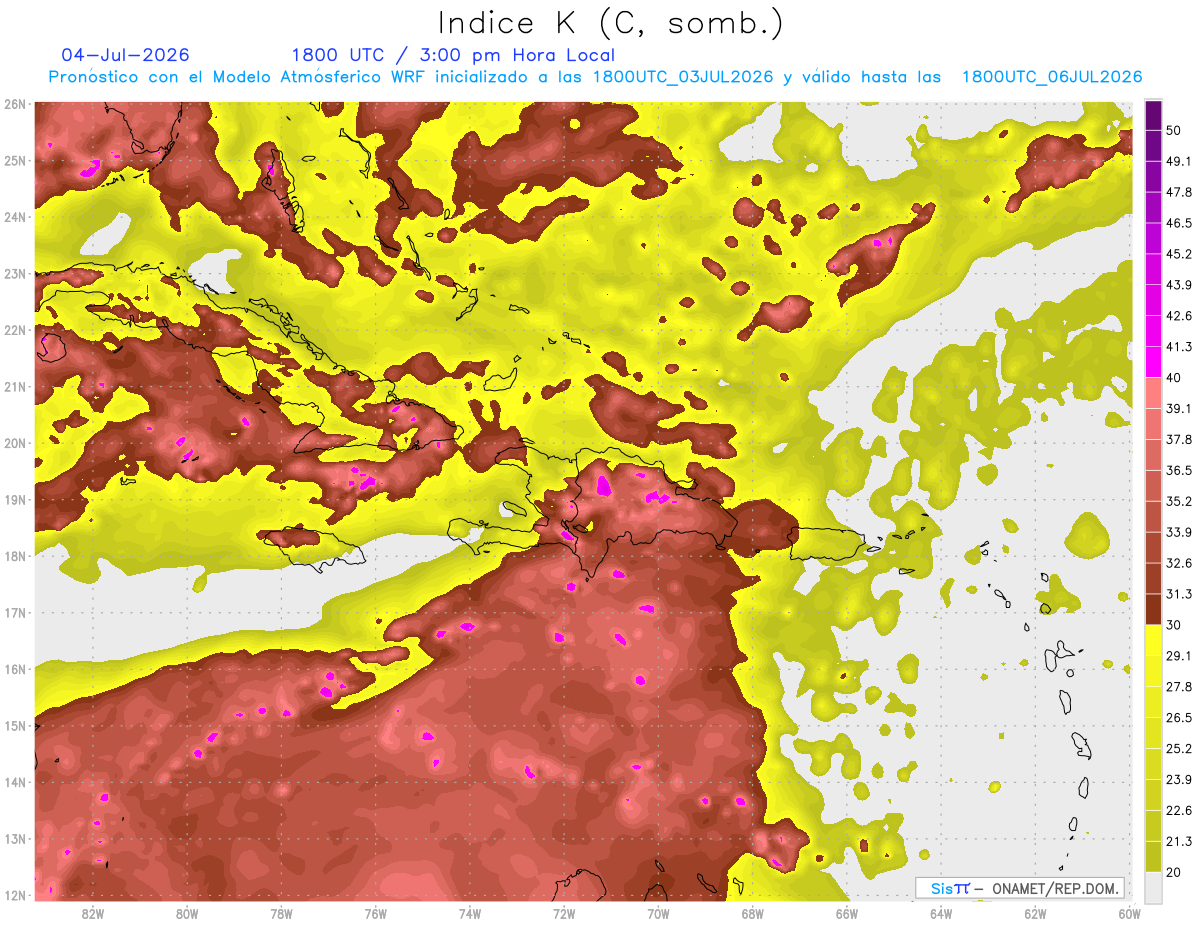Click the "24N" latitude label
Image resolution: width=1200 pixels, height=927 pixels.
(x=14, y=217)
